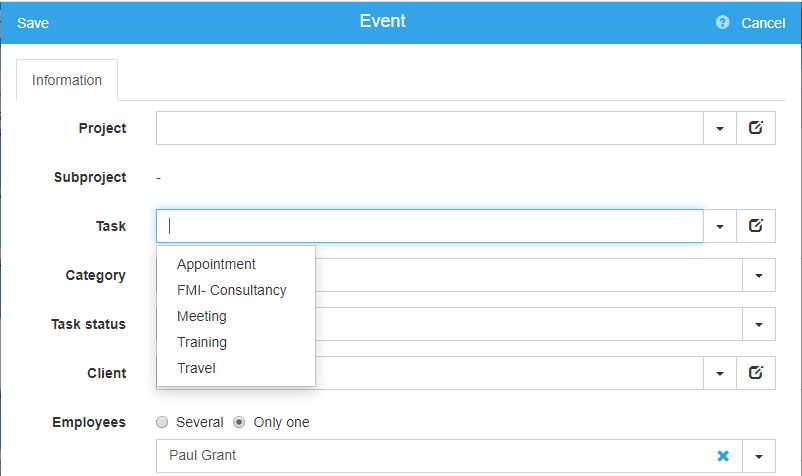Screen dimensions: 802x476
Task: Open the employee selection dropdown arrow
Action: (x=758, y=457)
